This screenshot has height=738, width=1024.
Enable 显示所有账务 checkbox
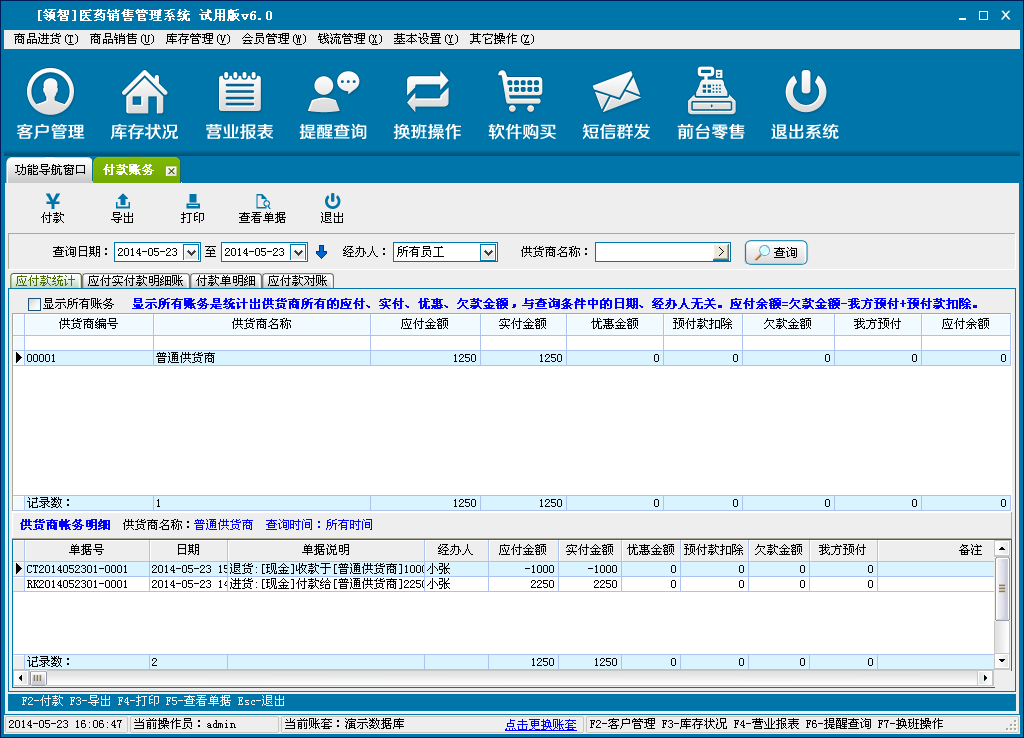point(34,304)
